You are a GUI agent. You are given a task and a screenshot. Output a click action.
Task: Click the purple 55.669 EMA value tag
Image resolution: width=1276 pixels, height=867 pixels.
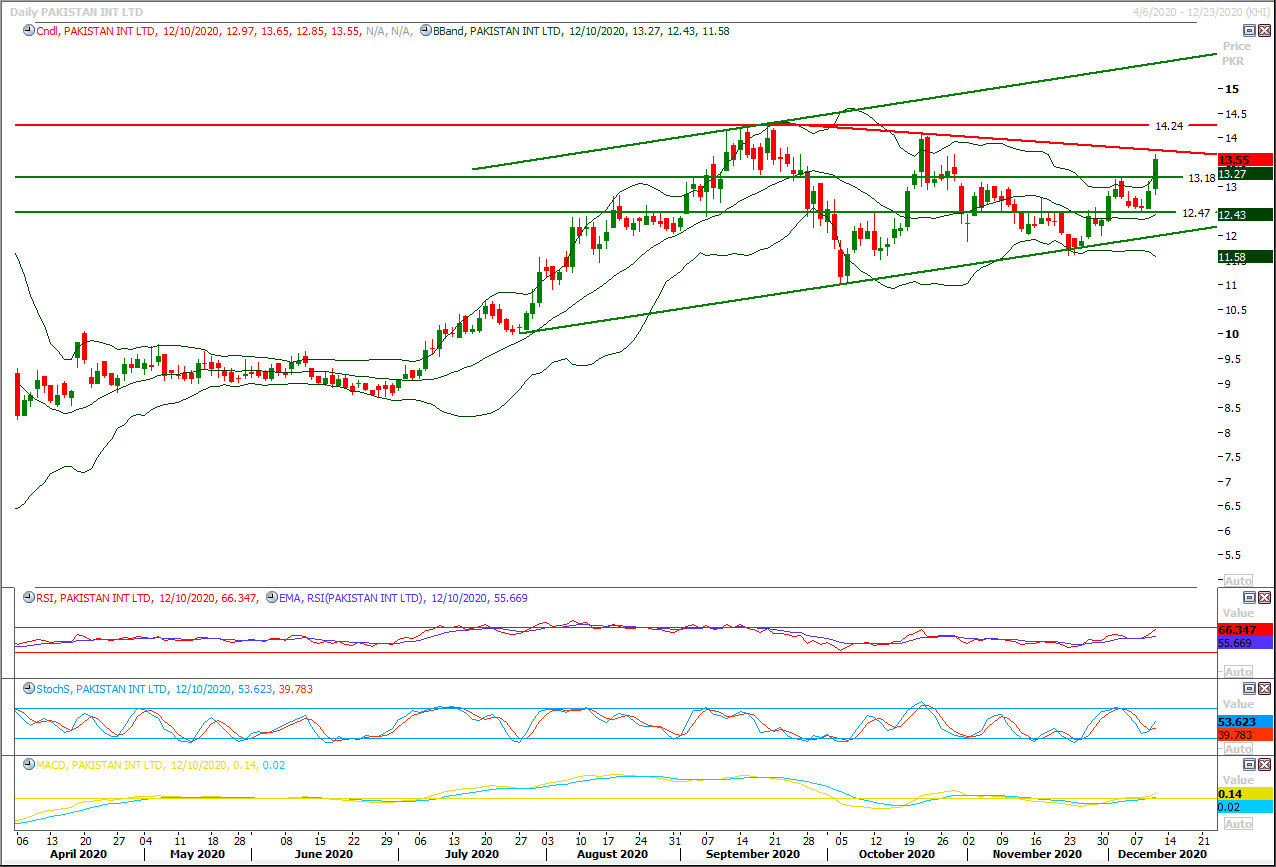pyautogui.click(x=1244, y=643)
